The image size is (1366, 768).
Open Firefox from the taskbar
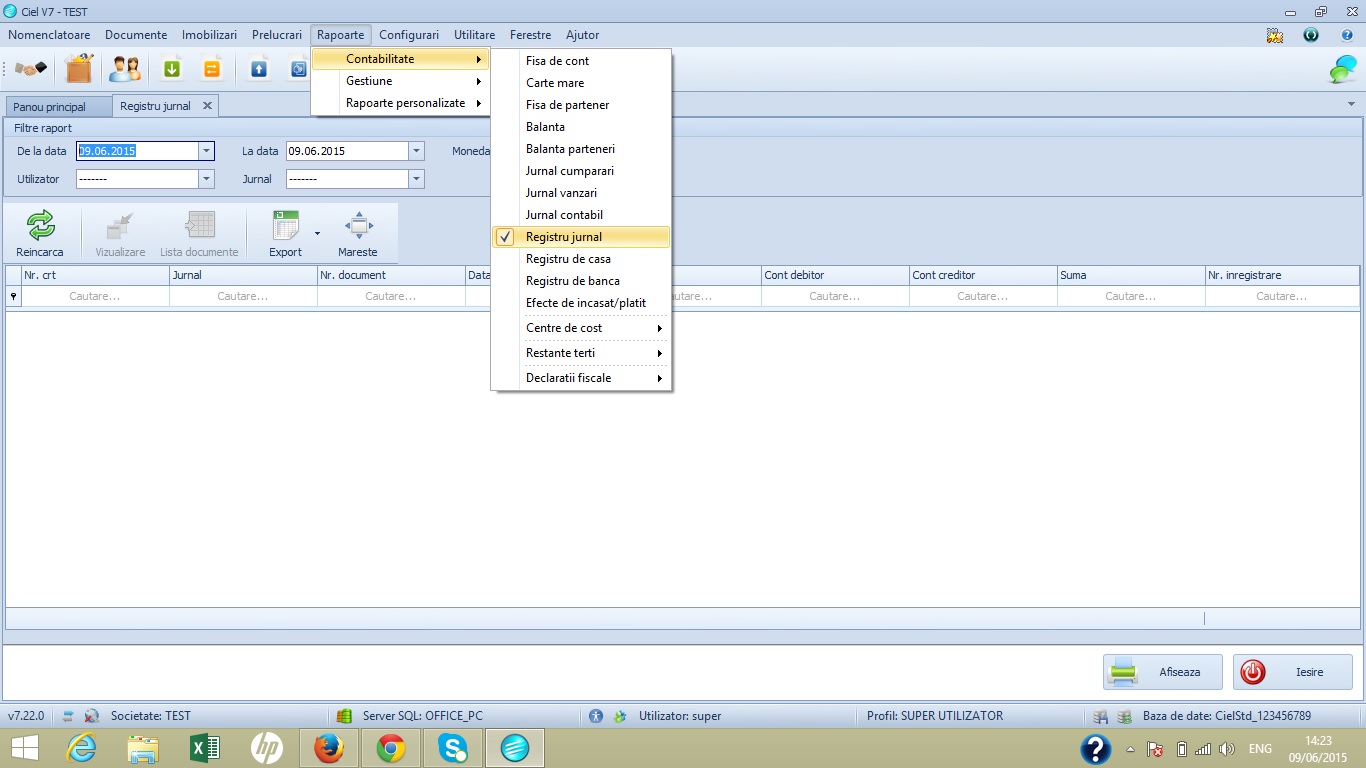(x=329, y=748)
